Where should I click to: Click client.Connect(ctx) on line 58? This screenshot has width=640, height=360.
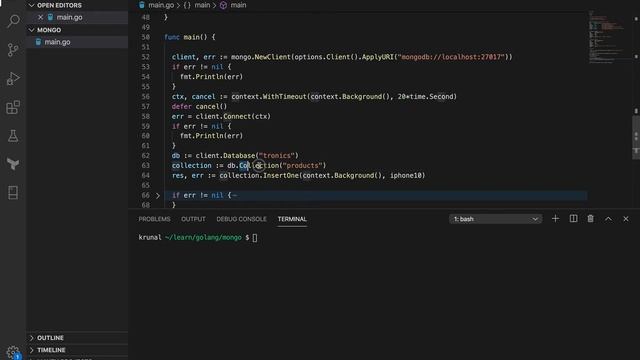point(233,116)
